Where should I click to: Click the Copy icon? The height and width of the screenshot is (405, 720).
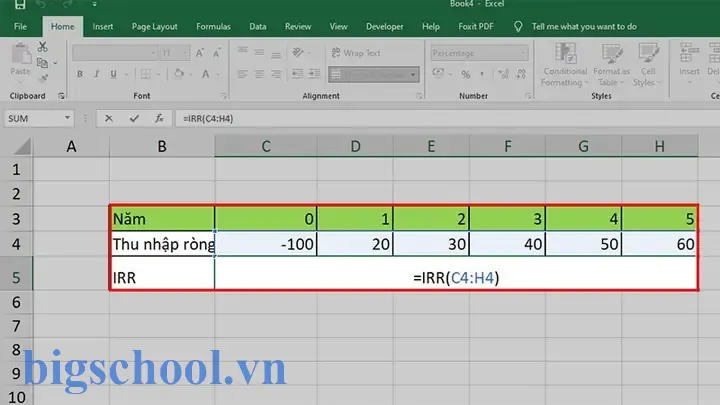(42, 62)
